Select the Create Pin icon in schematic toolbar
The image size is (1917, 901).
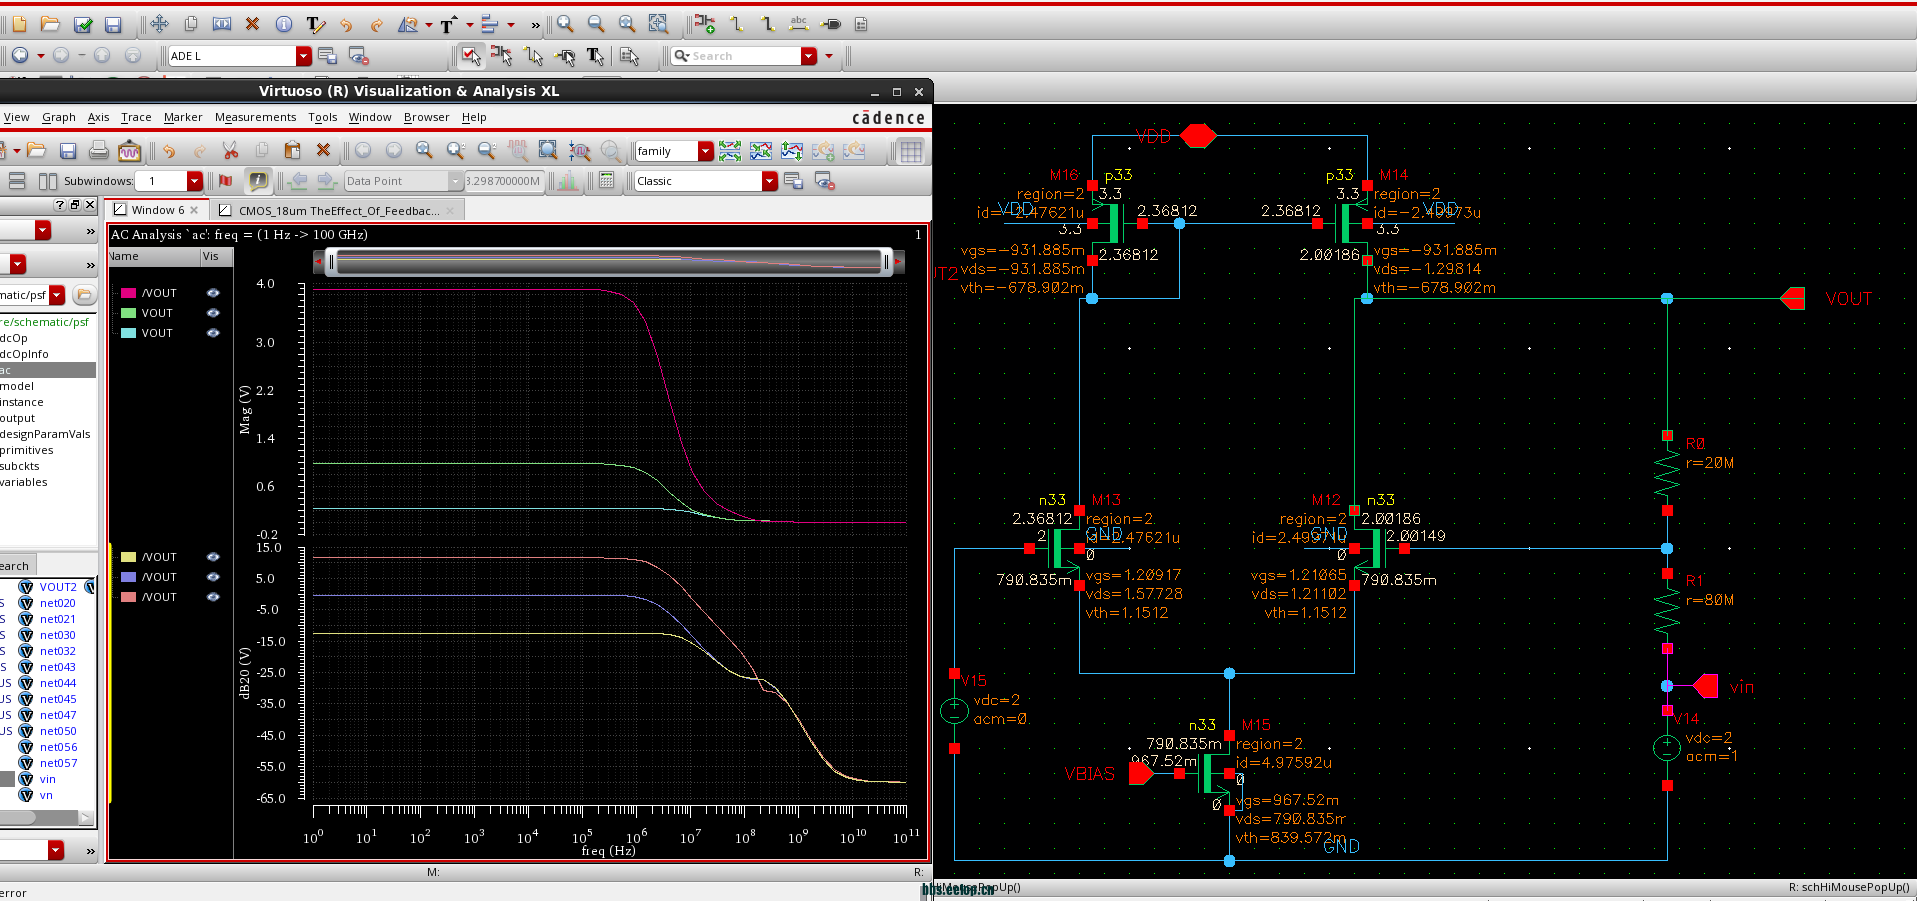coord(830,24)
